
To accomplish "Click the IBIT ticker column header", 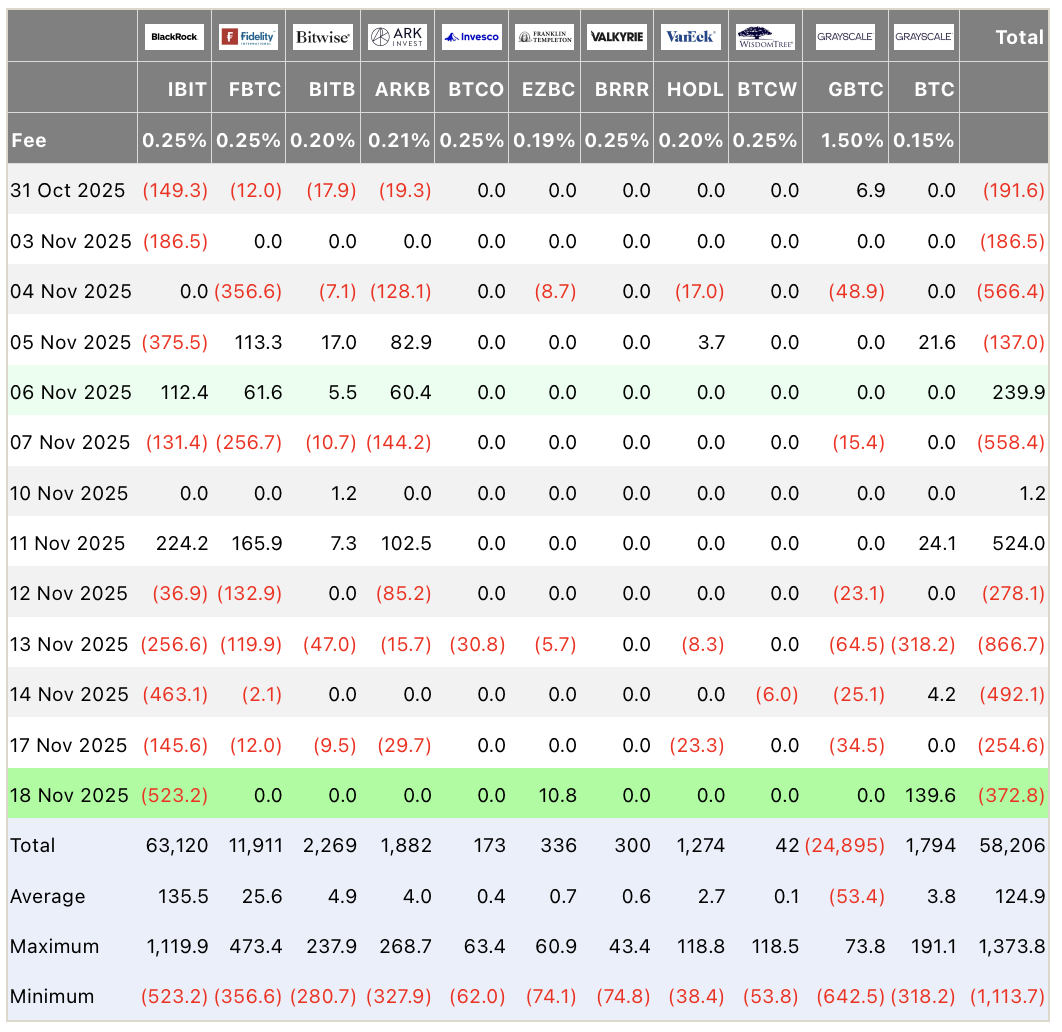I will [187, 89].
